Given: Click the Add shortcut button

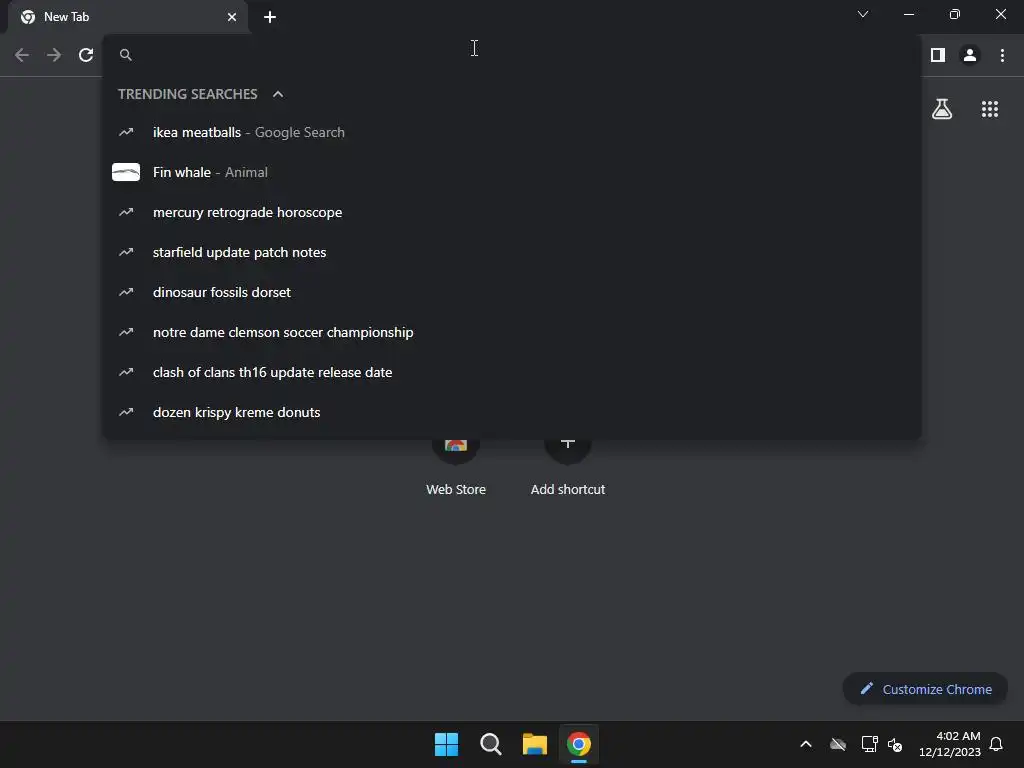Looking at the screenshot, I should pos(568,467).
